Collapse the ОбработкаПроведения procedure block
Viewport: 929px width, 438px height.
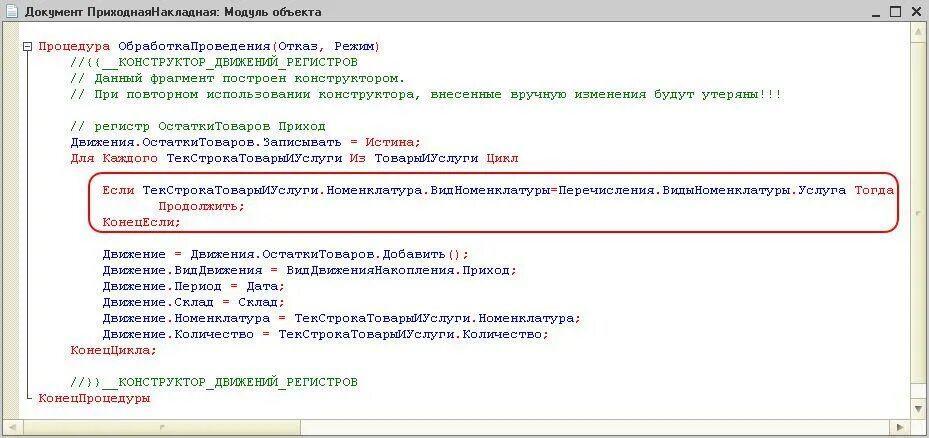pyautogui.click(x=27, y=47)
